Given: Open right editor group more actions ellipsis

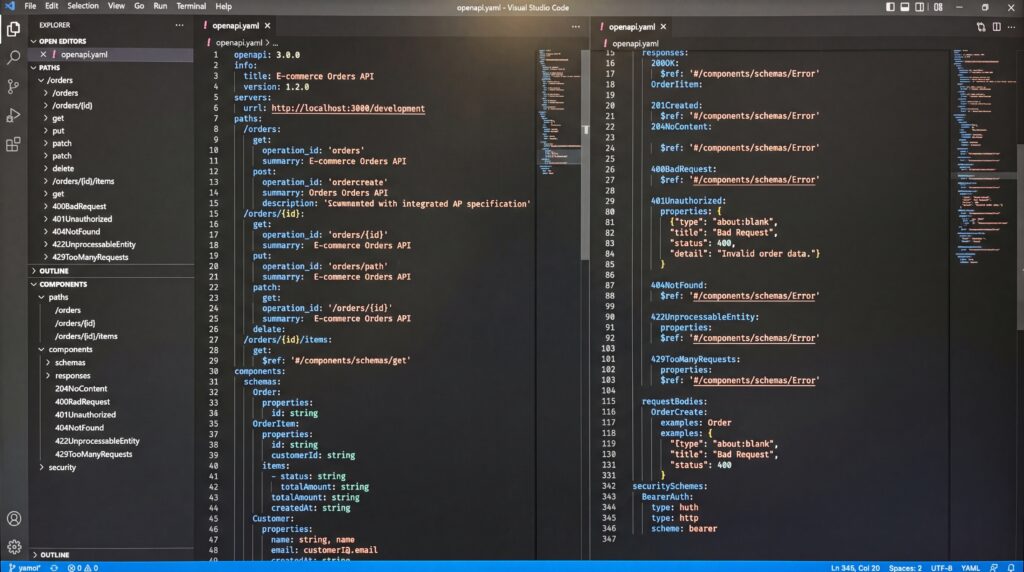Looking at the screenshot, I should [1012, 27].
